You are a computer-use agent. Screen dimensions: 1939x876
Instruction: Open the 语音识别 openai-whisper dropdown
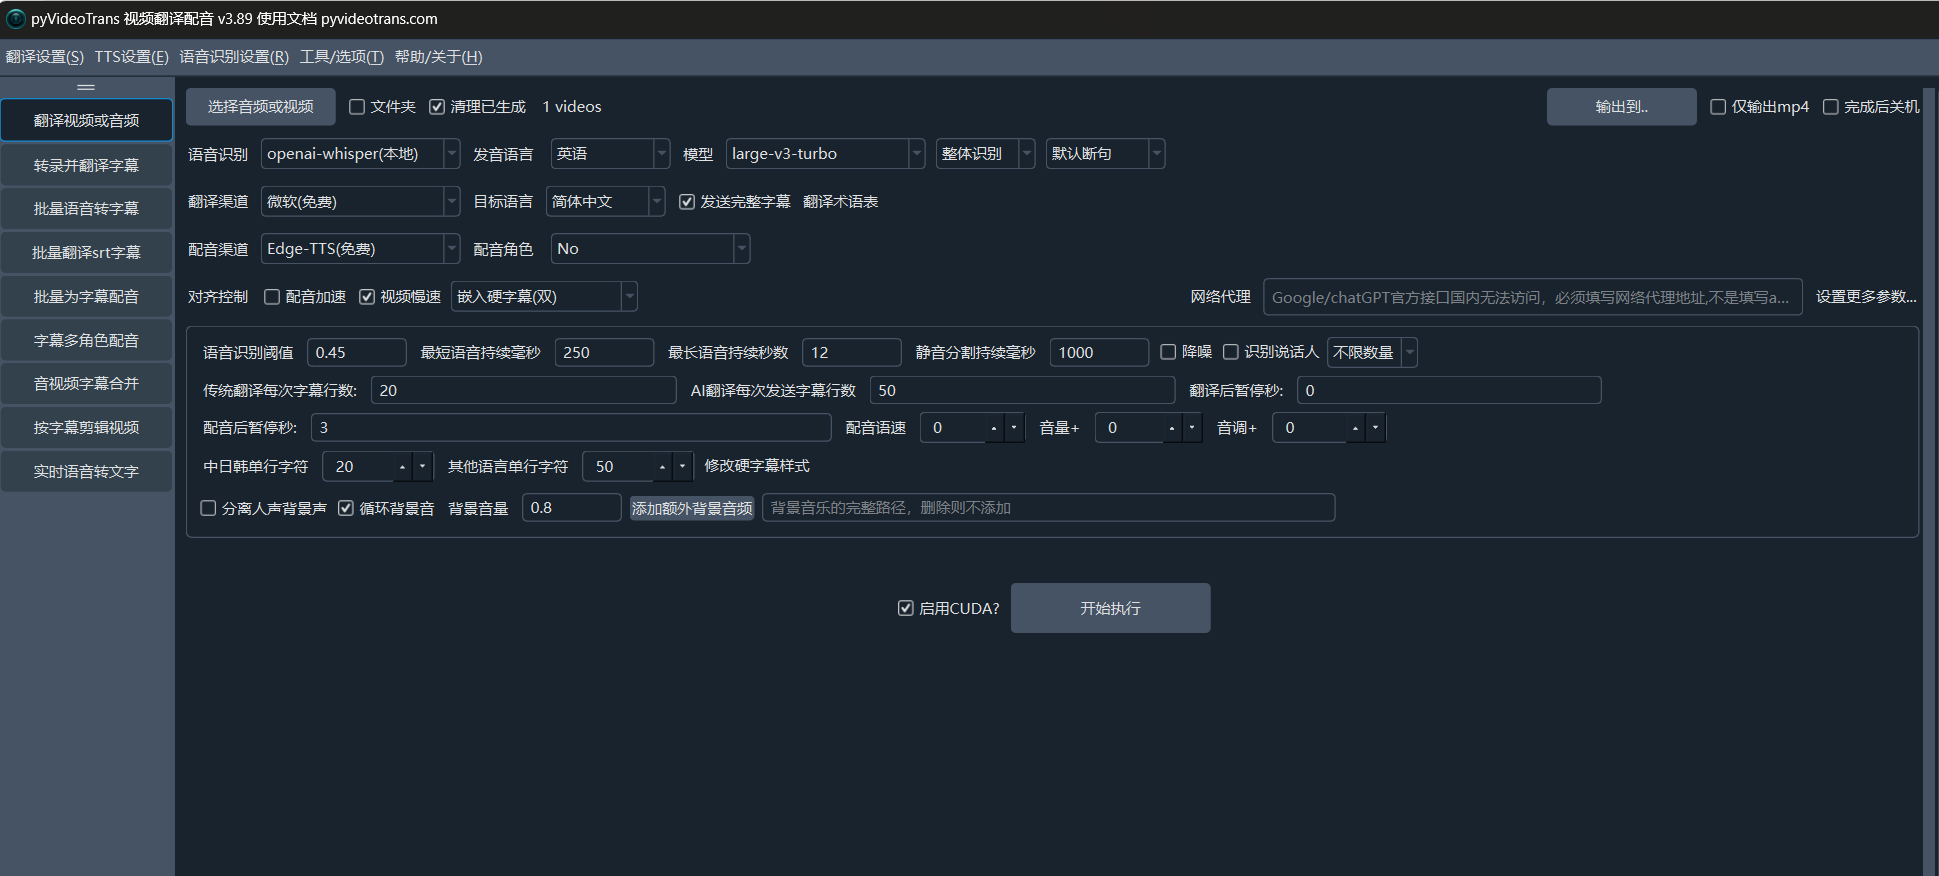click(360, 154)
